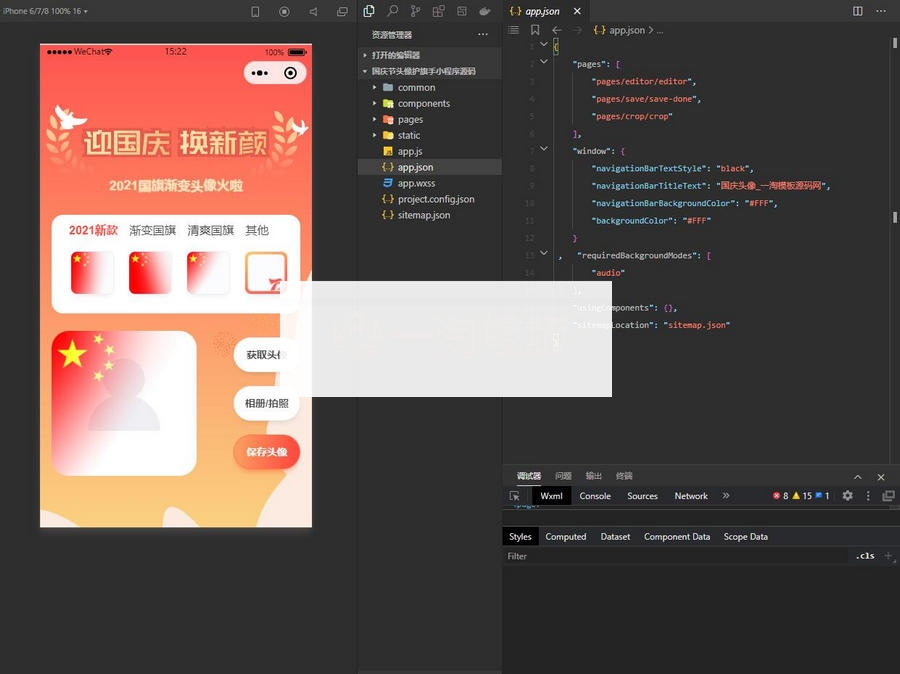Open project.config.json in the file tree
The height and width of the screenshot is (674, 900).
(x=435, y=199)
